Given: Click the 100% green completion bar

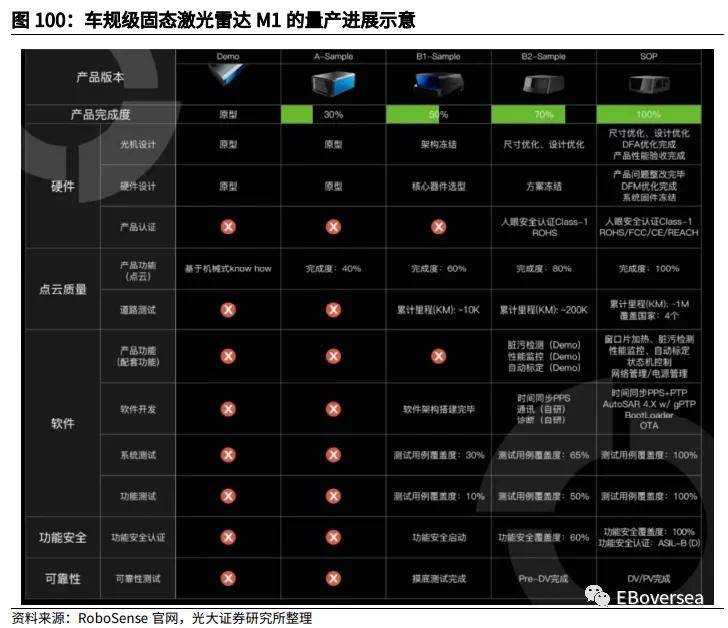Looking at the screenshot, I should 649,114.
